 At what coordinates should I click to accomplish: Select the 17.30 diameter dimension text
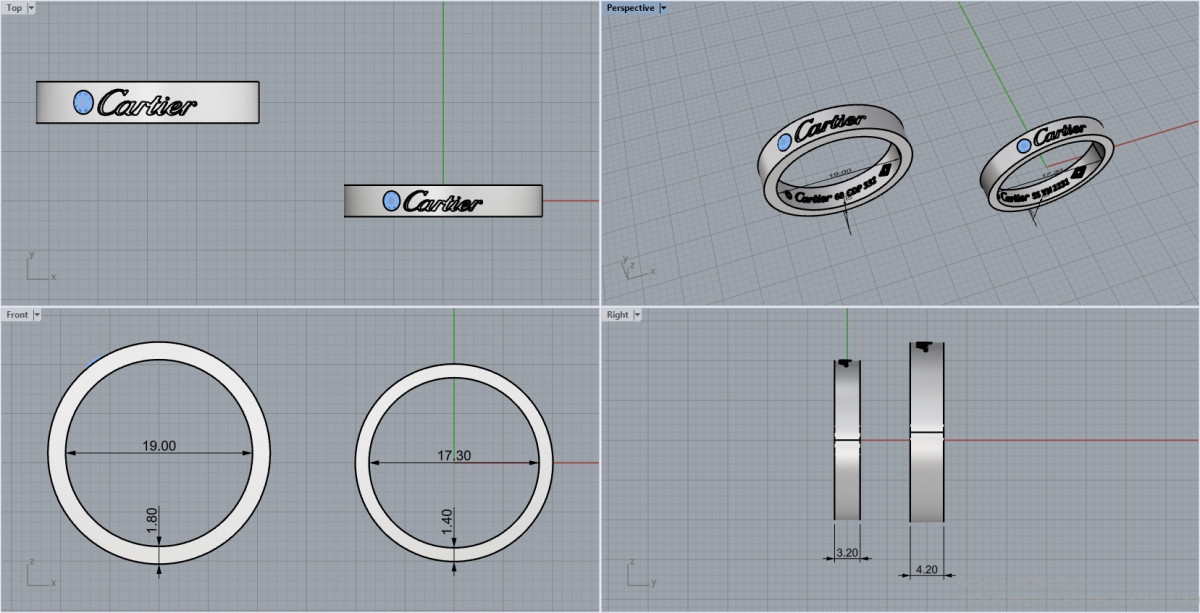coord(454,455)
